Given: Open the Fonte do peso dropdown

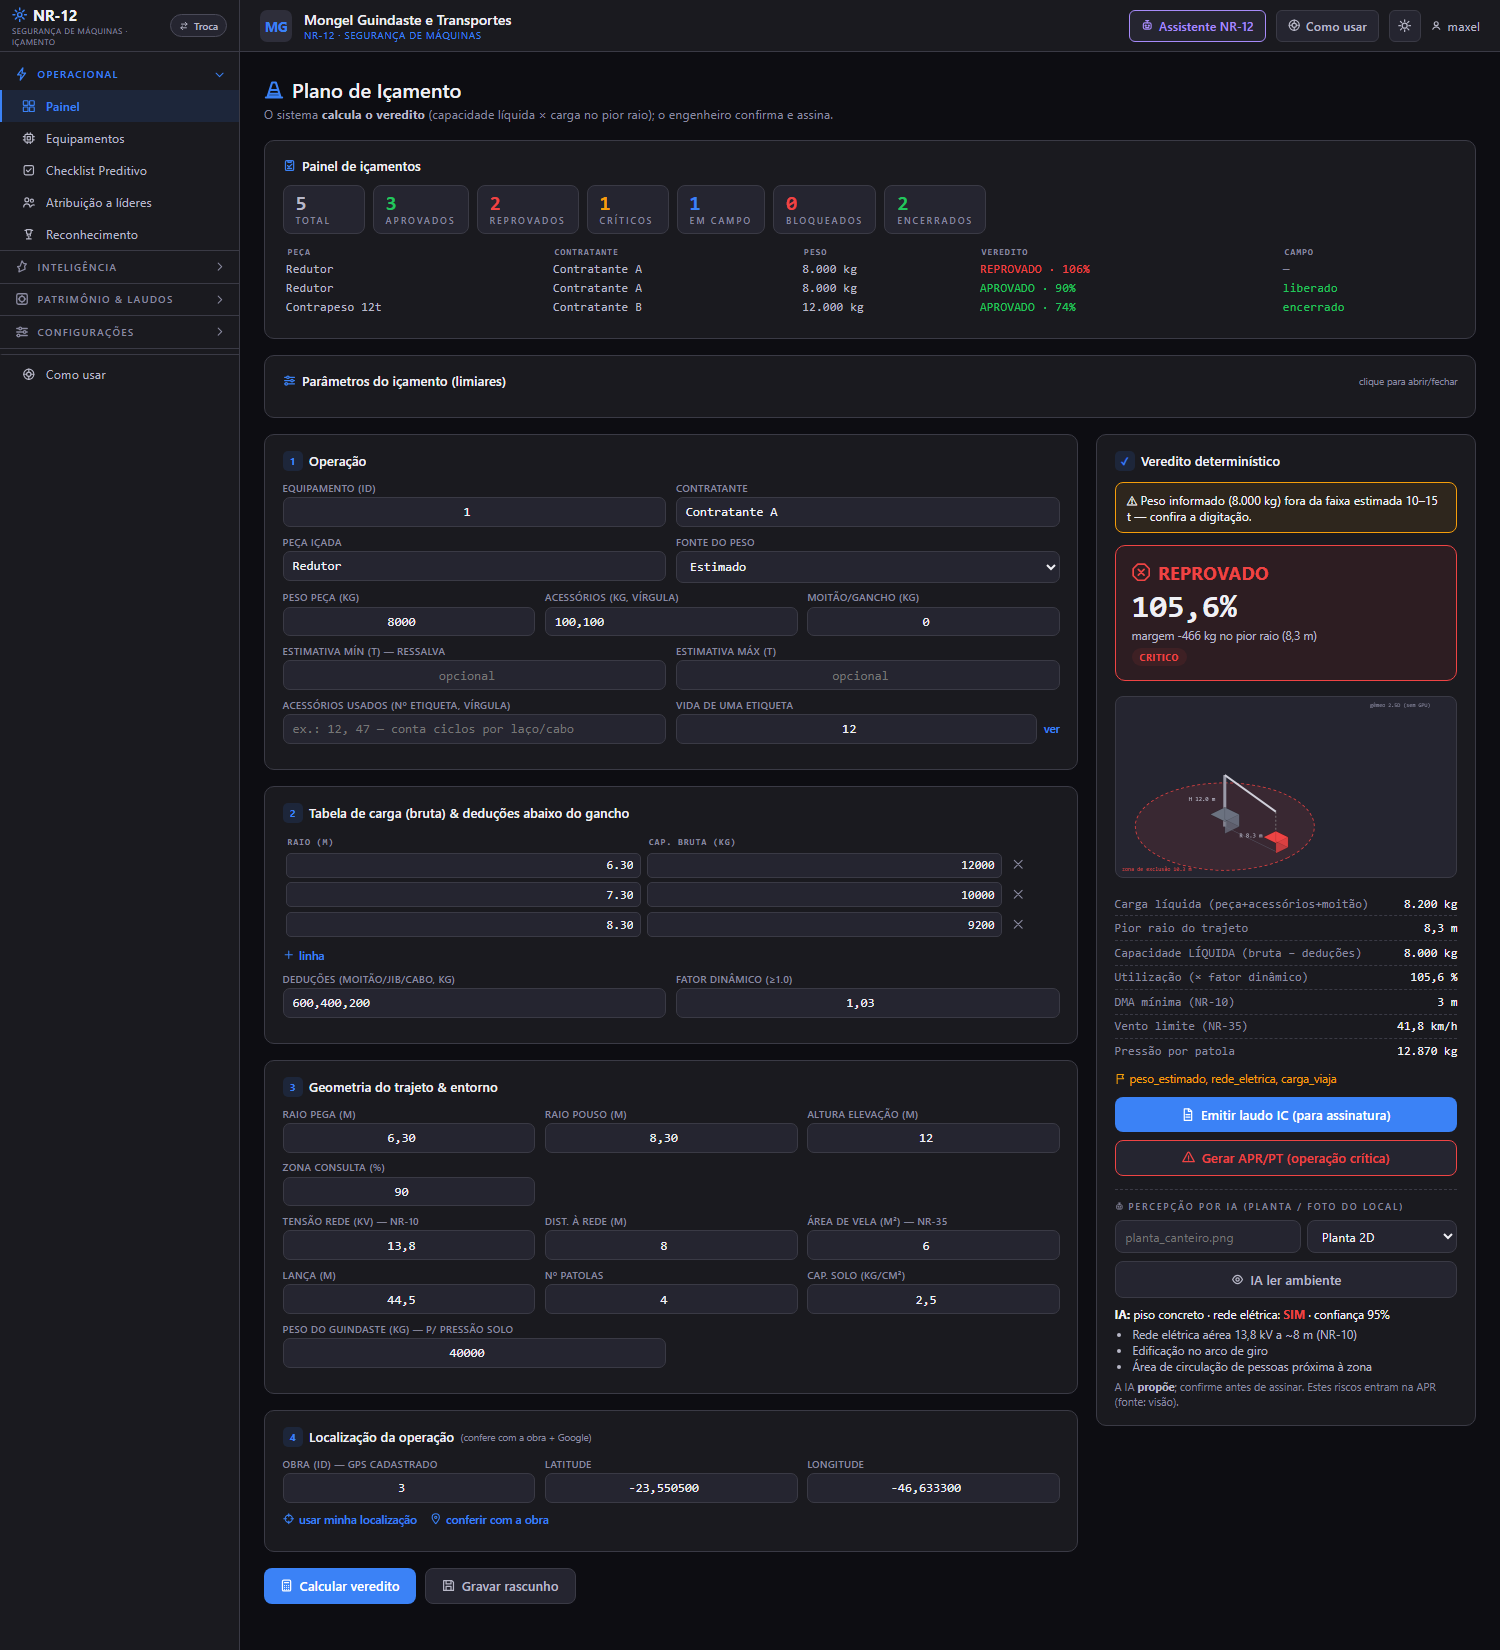Looking at the screenshot, I should coord(867,567).
